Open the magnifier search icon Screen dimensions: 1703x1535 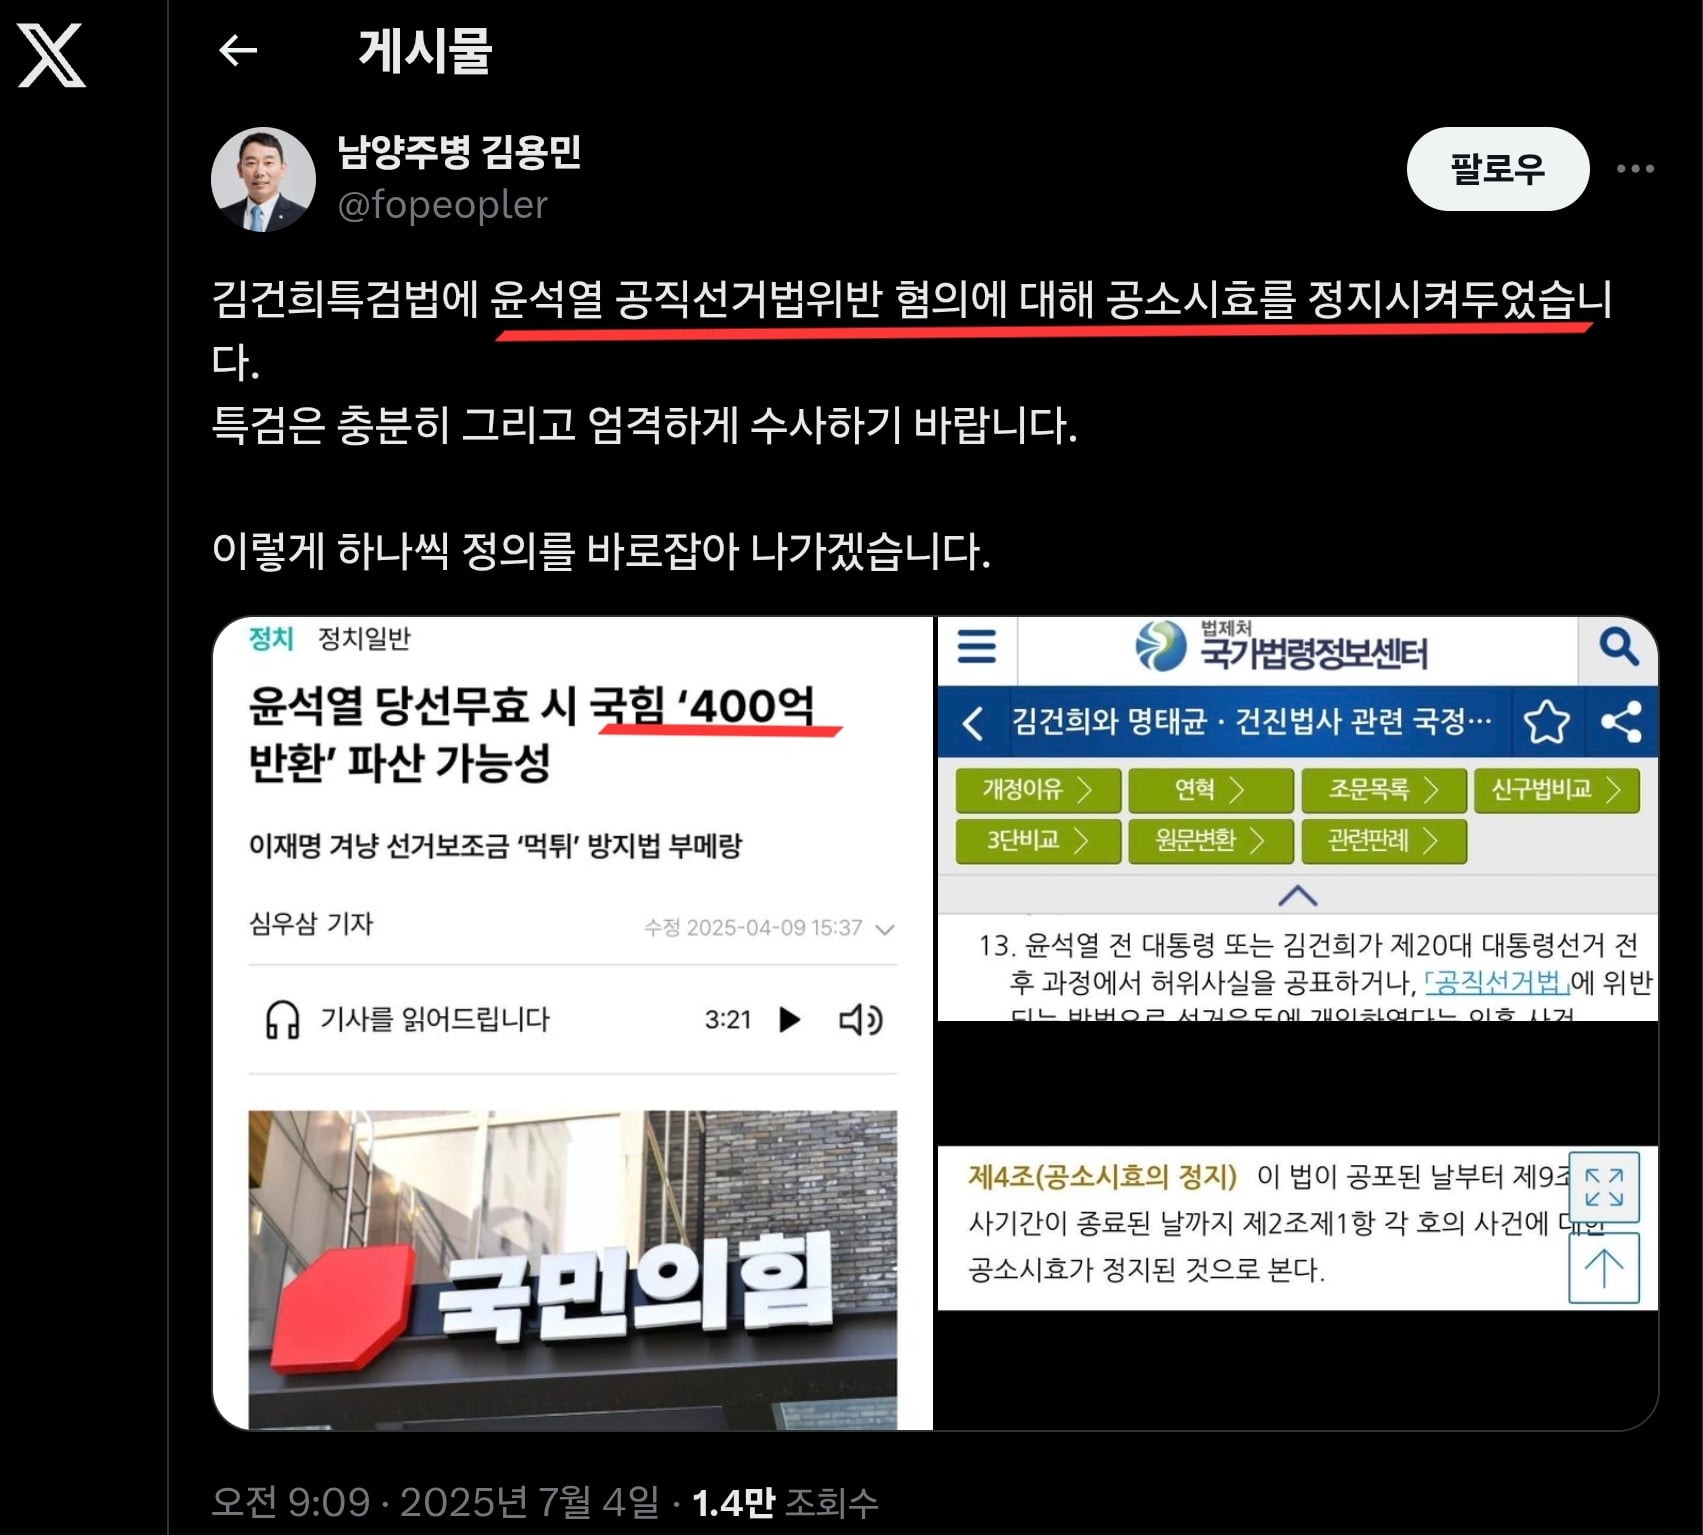(1618, 647)
